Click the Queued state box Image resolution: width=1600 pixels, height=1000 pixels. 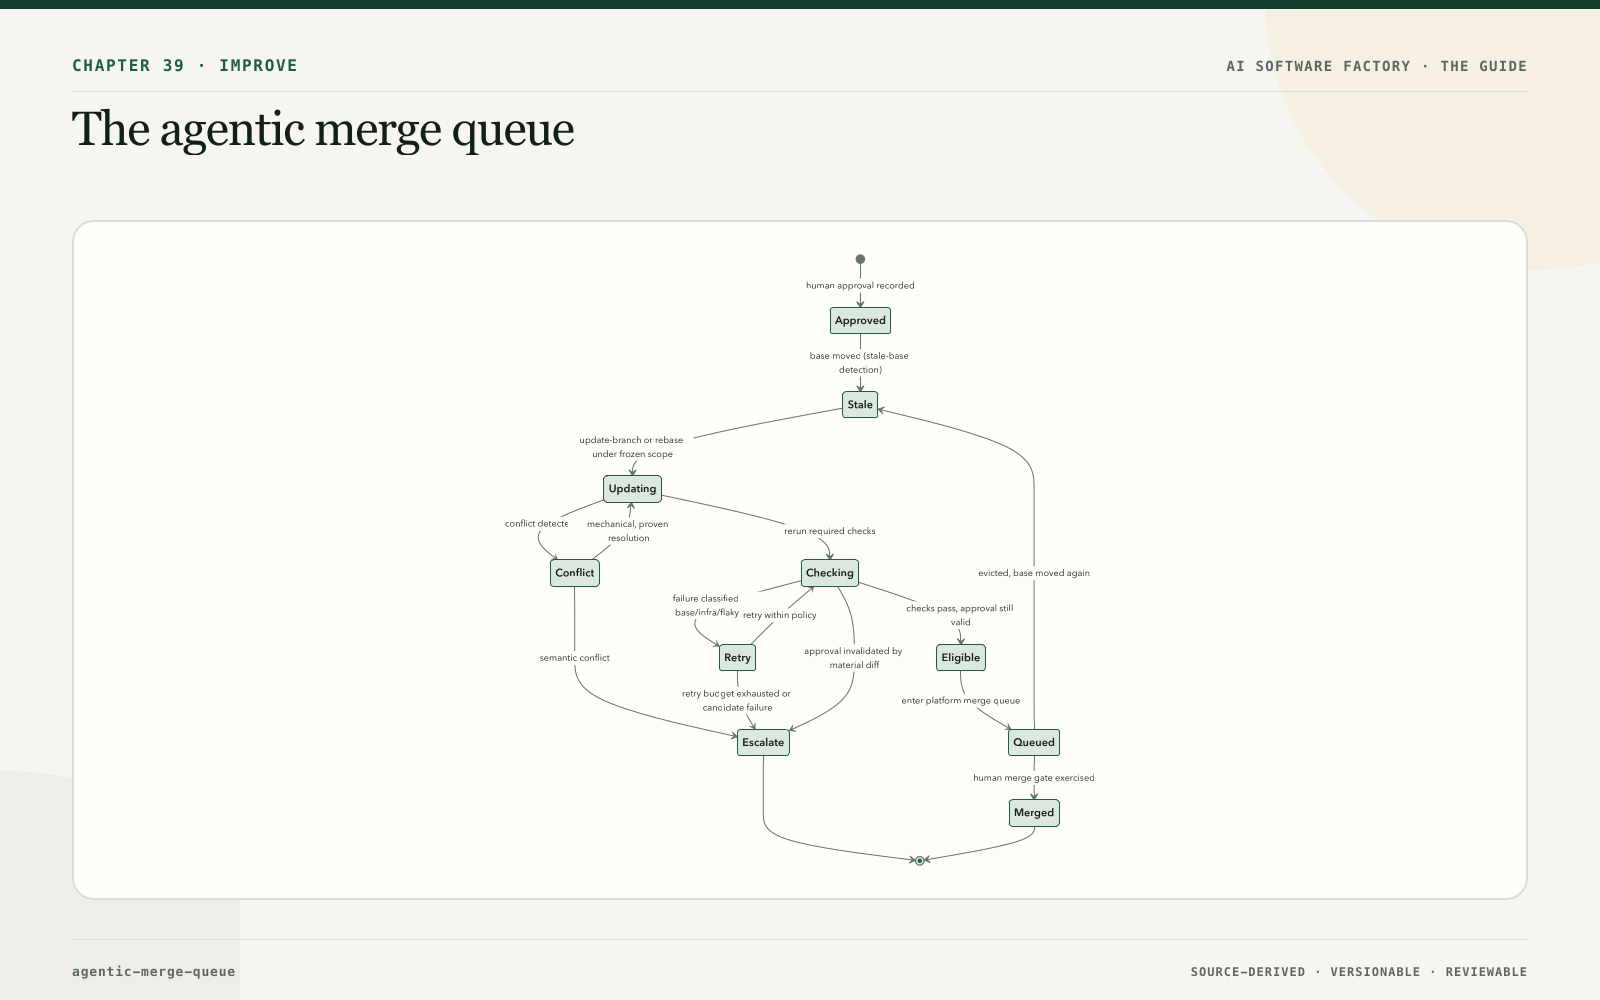point(1034,743)
